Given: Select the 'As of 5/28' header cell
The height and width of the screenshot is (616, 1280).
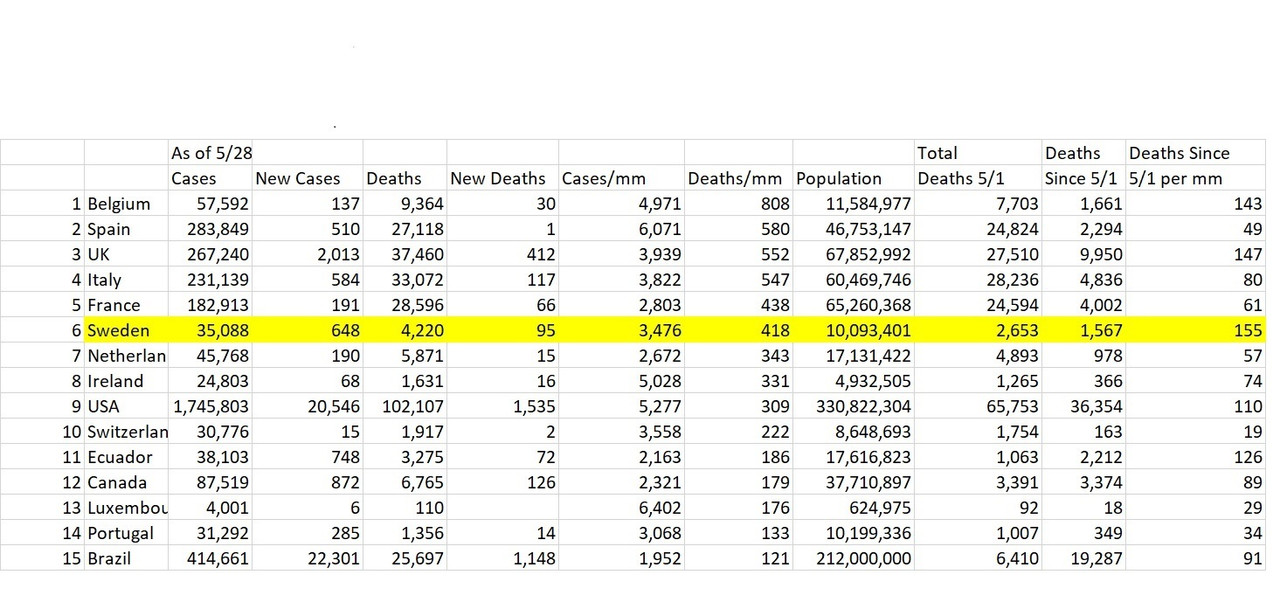Looking at the screenshot, I should tap(210, 153).
